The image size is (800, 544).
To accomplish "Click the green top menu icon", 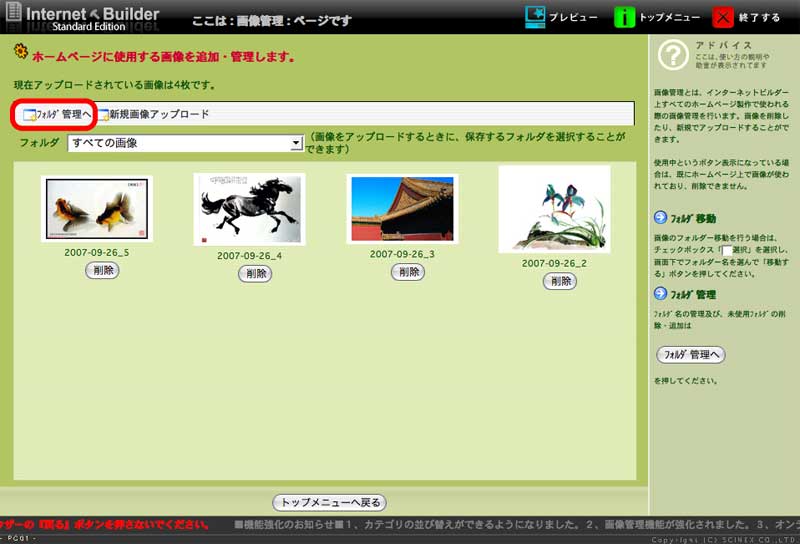I will coord(624,17).
